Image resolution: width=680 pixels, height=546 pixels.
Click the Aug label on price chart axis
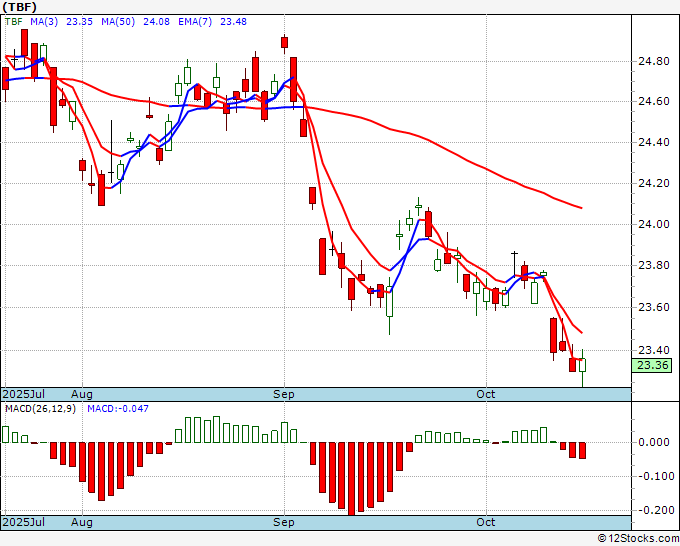point(82,394)
